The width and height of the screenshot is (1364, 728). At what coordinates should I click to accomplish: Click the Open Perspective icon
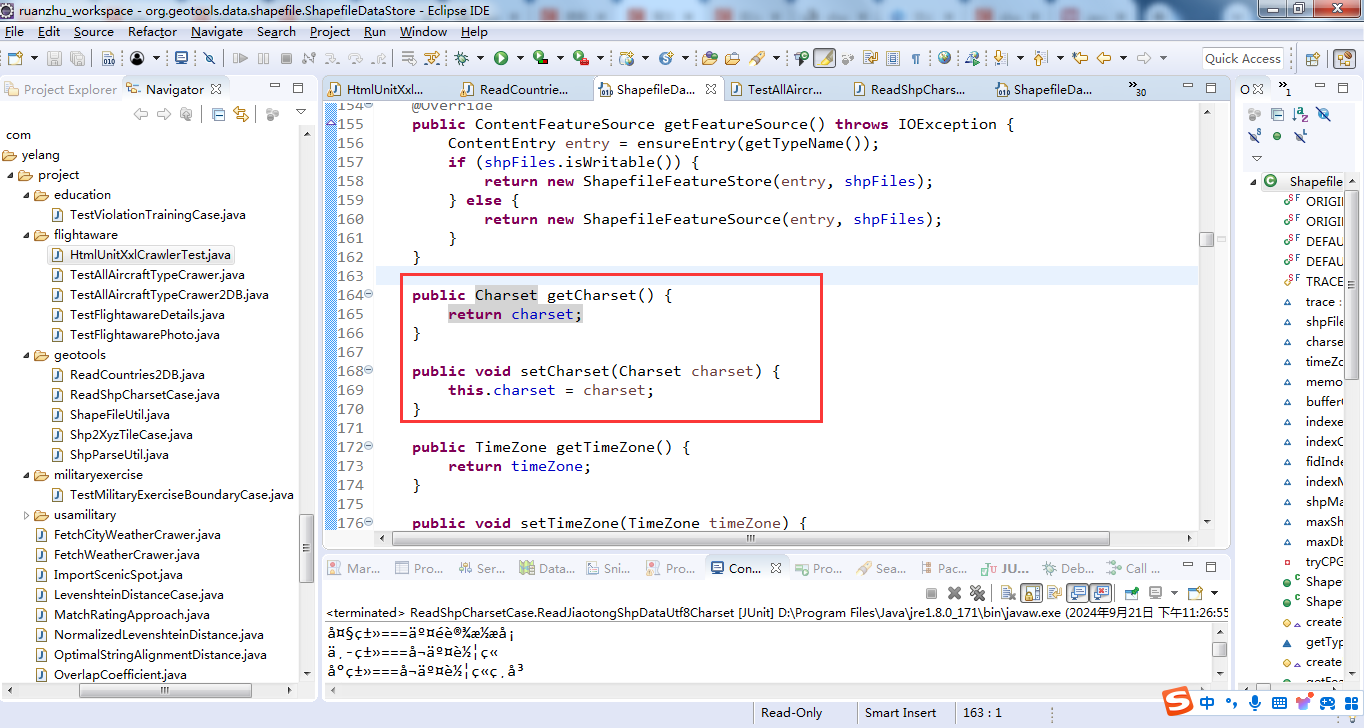tap(1313, 58)
